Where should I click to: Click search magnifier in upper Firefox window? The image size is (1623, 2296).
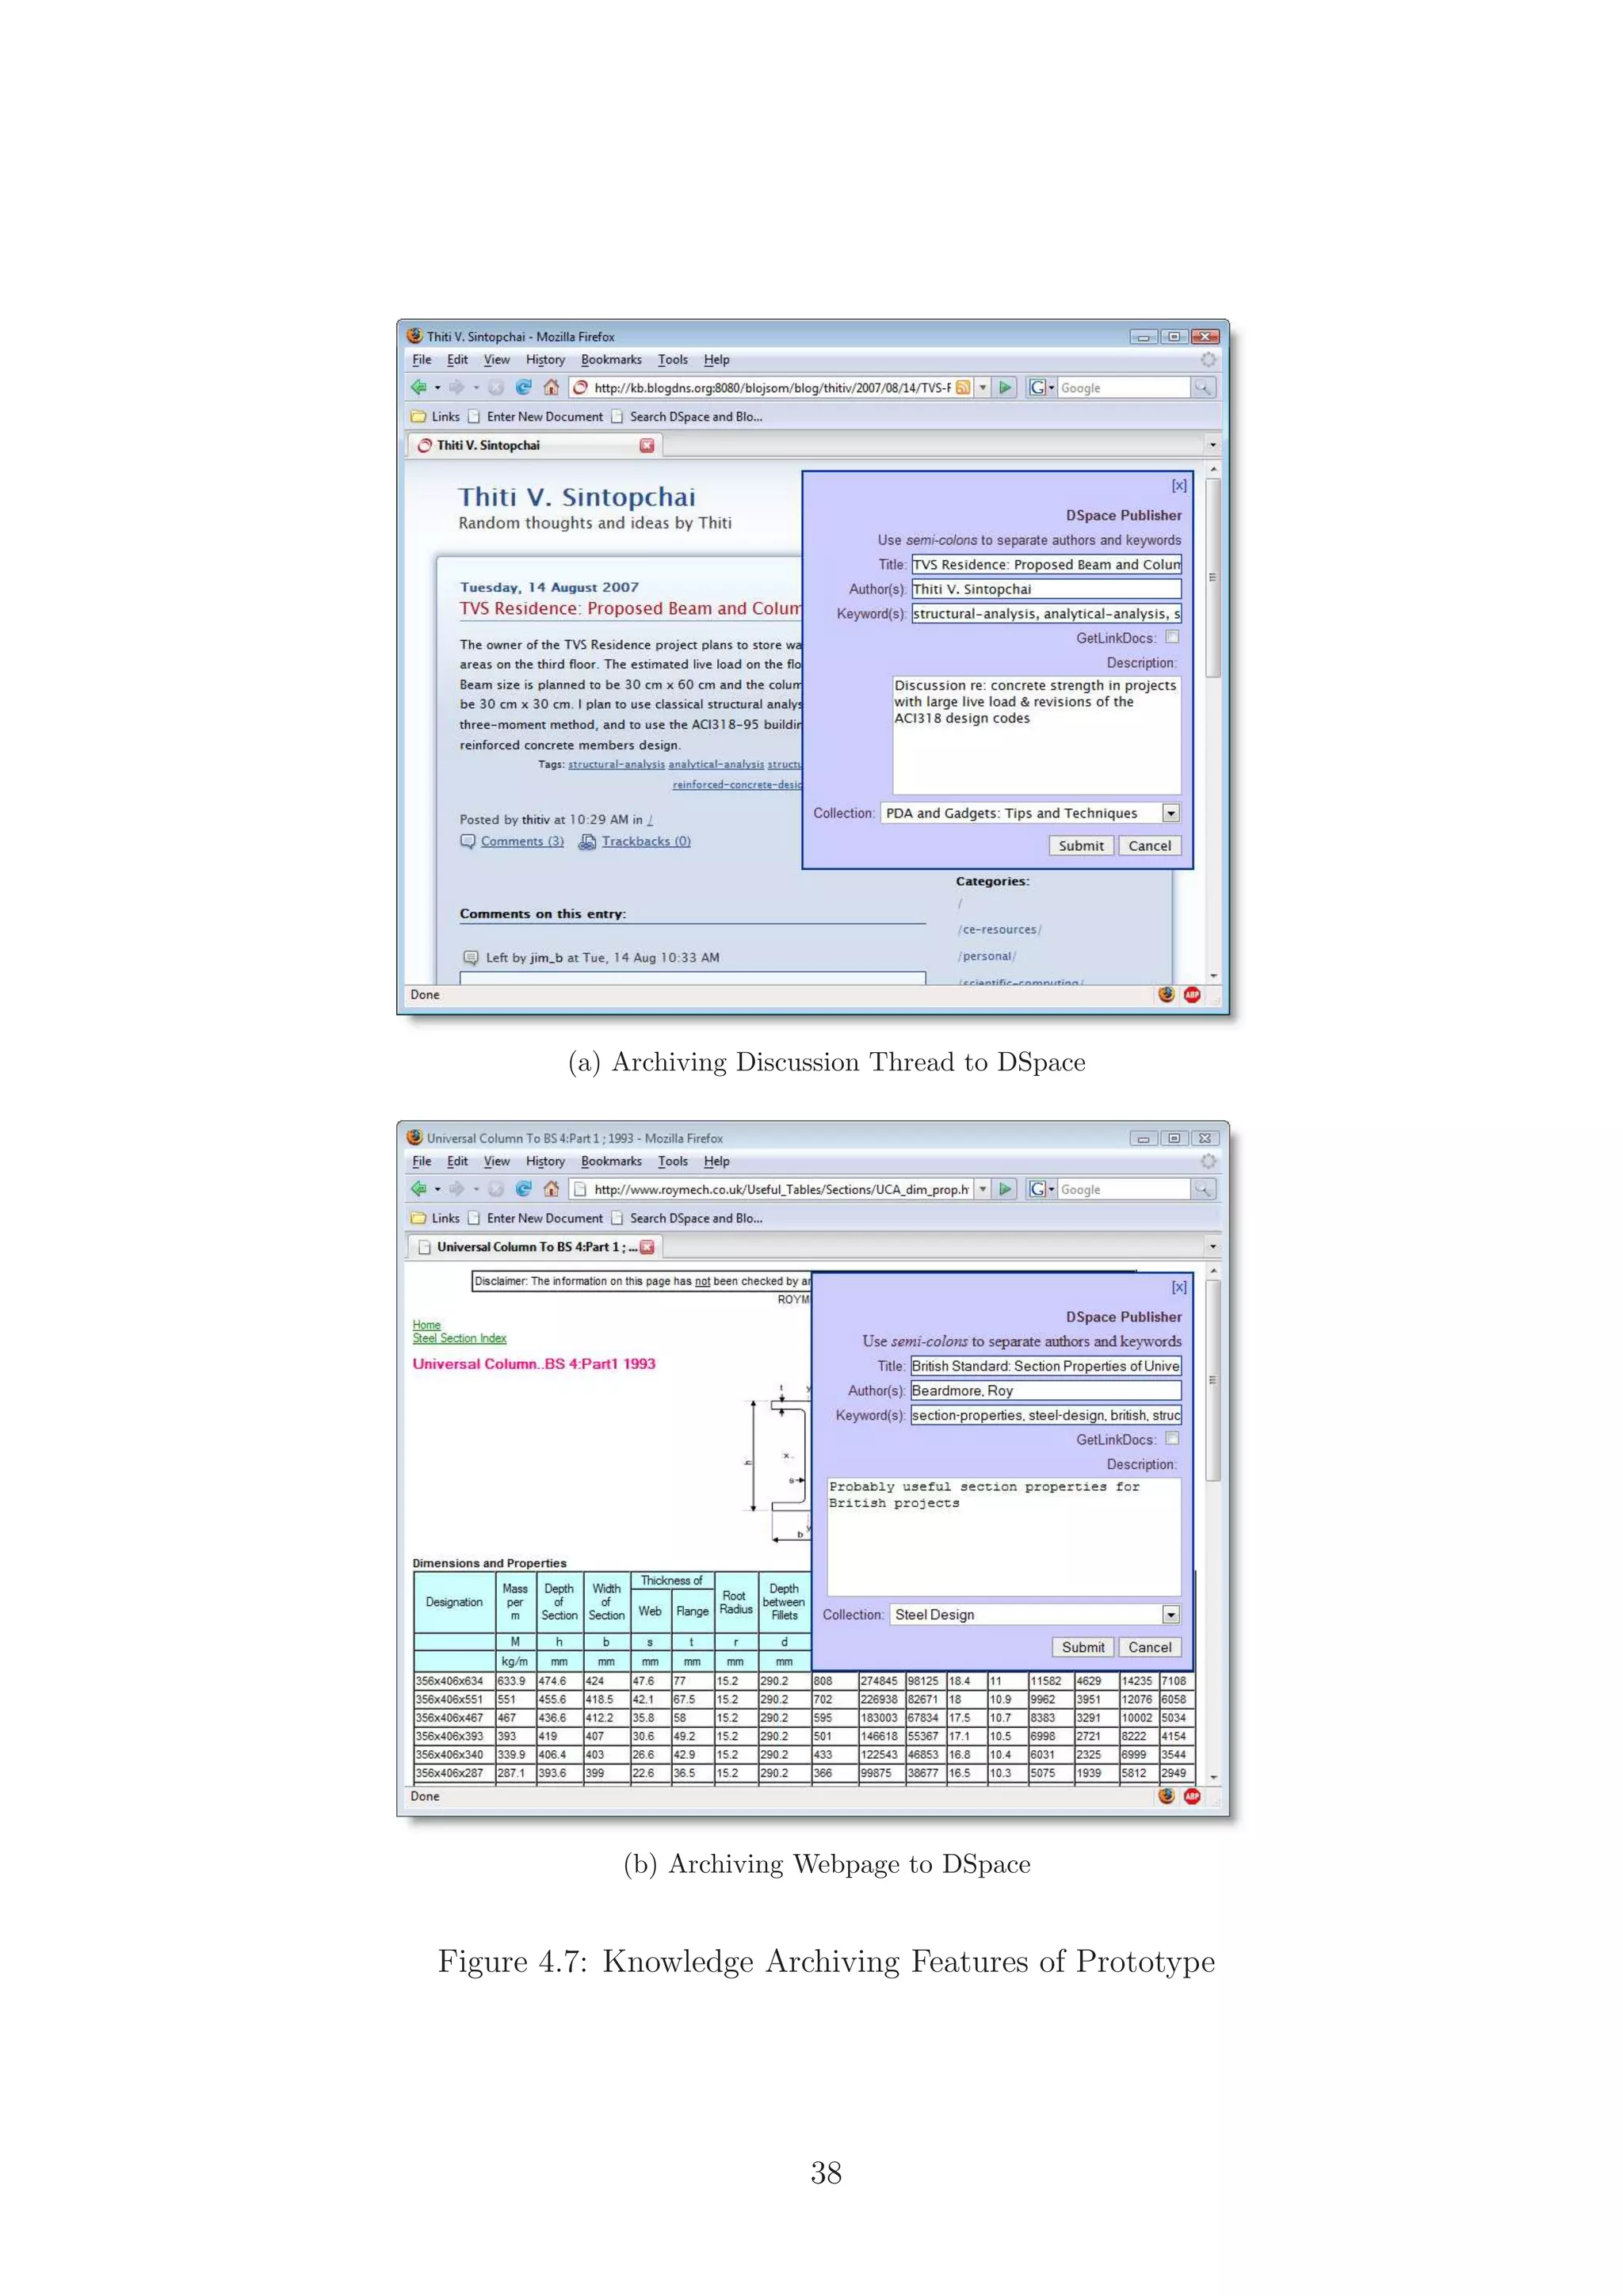point(1203,387)
